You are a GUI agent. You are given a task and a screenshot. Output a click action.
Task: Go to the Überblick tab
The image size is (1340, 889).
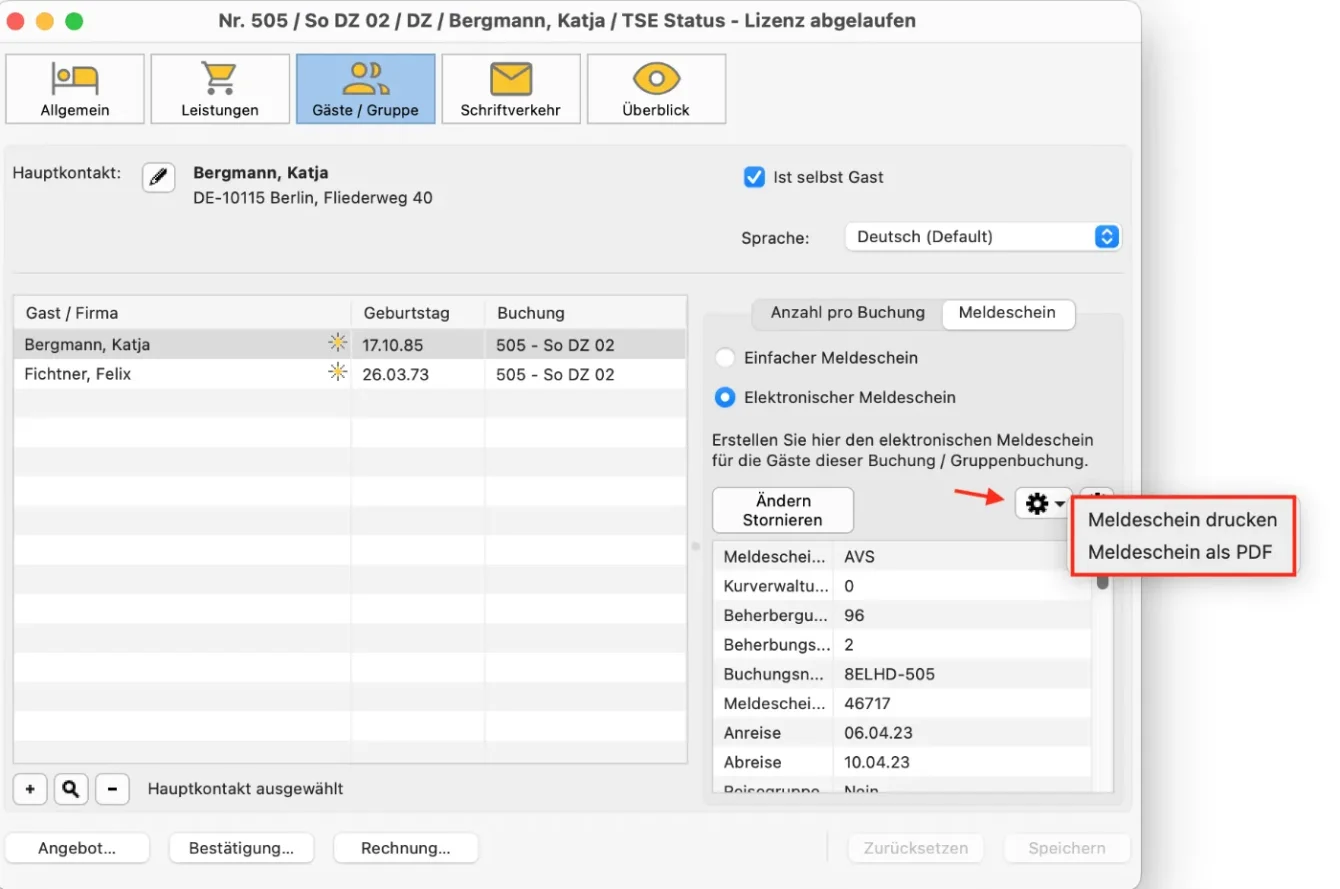(656, 89)
